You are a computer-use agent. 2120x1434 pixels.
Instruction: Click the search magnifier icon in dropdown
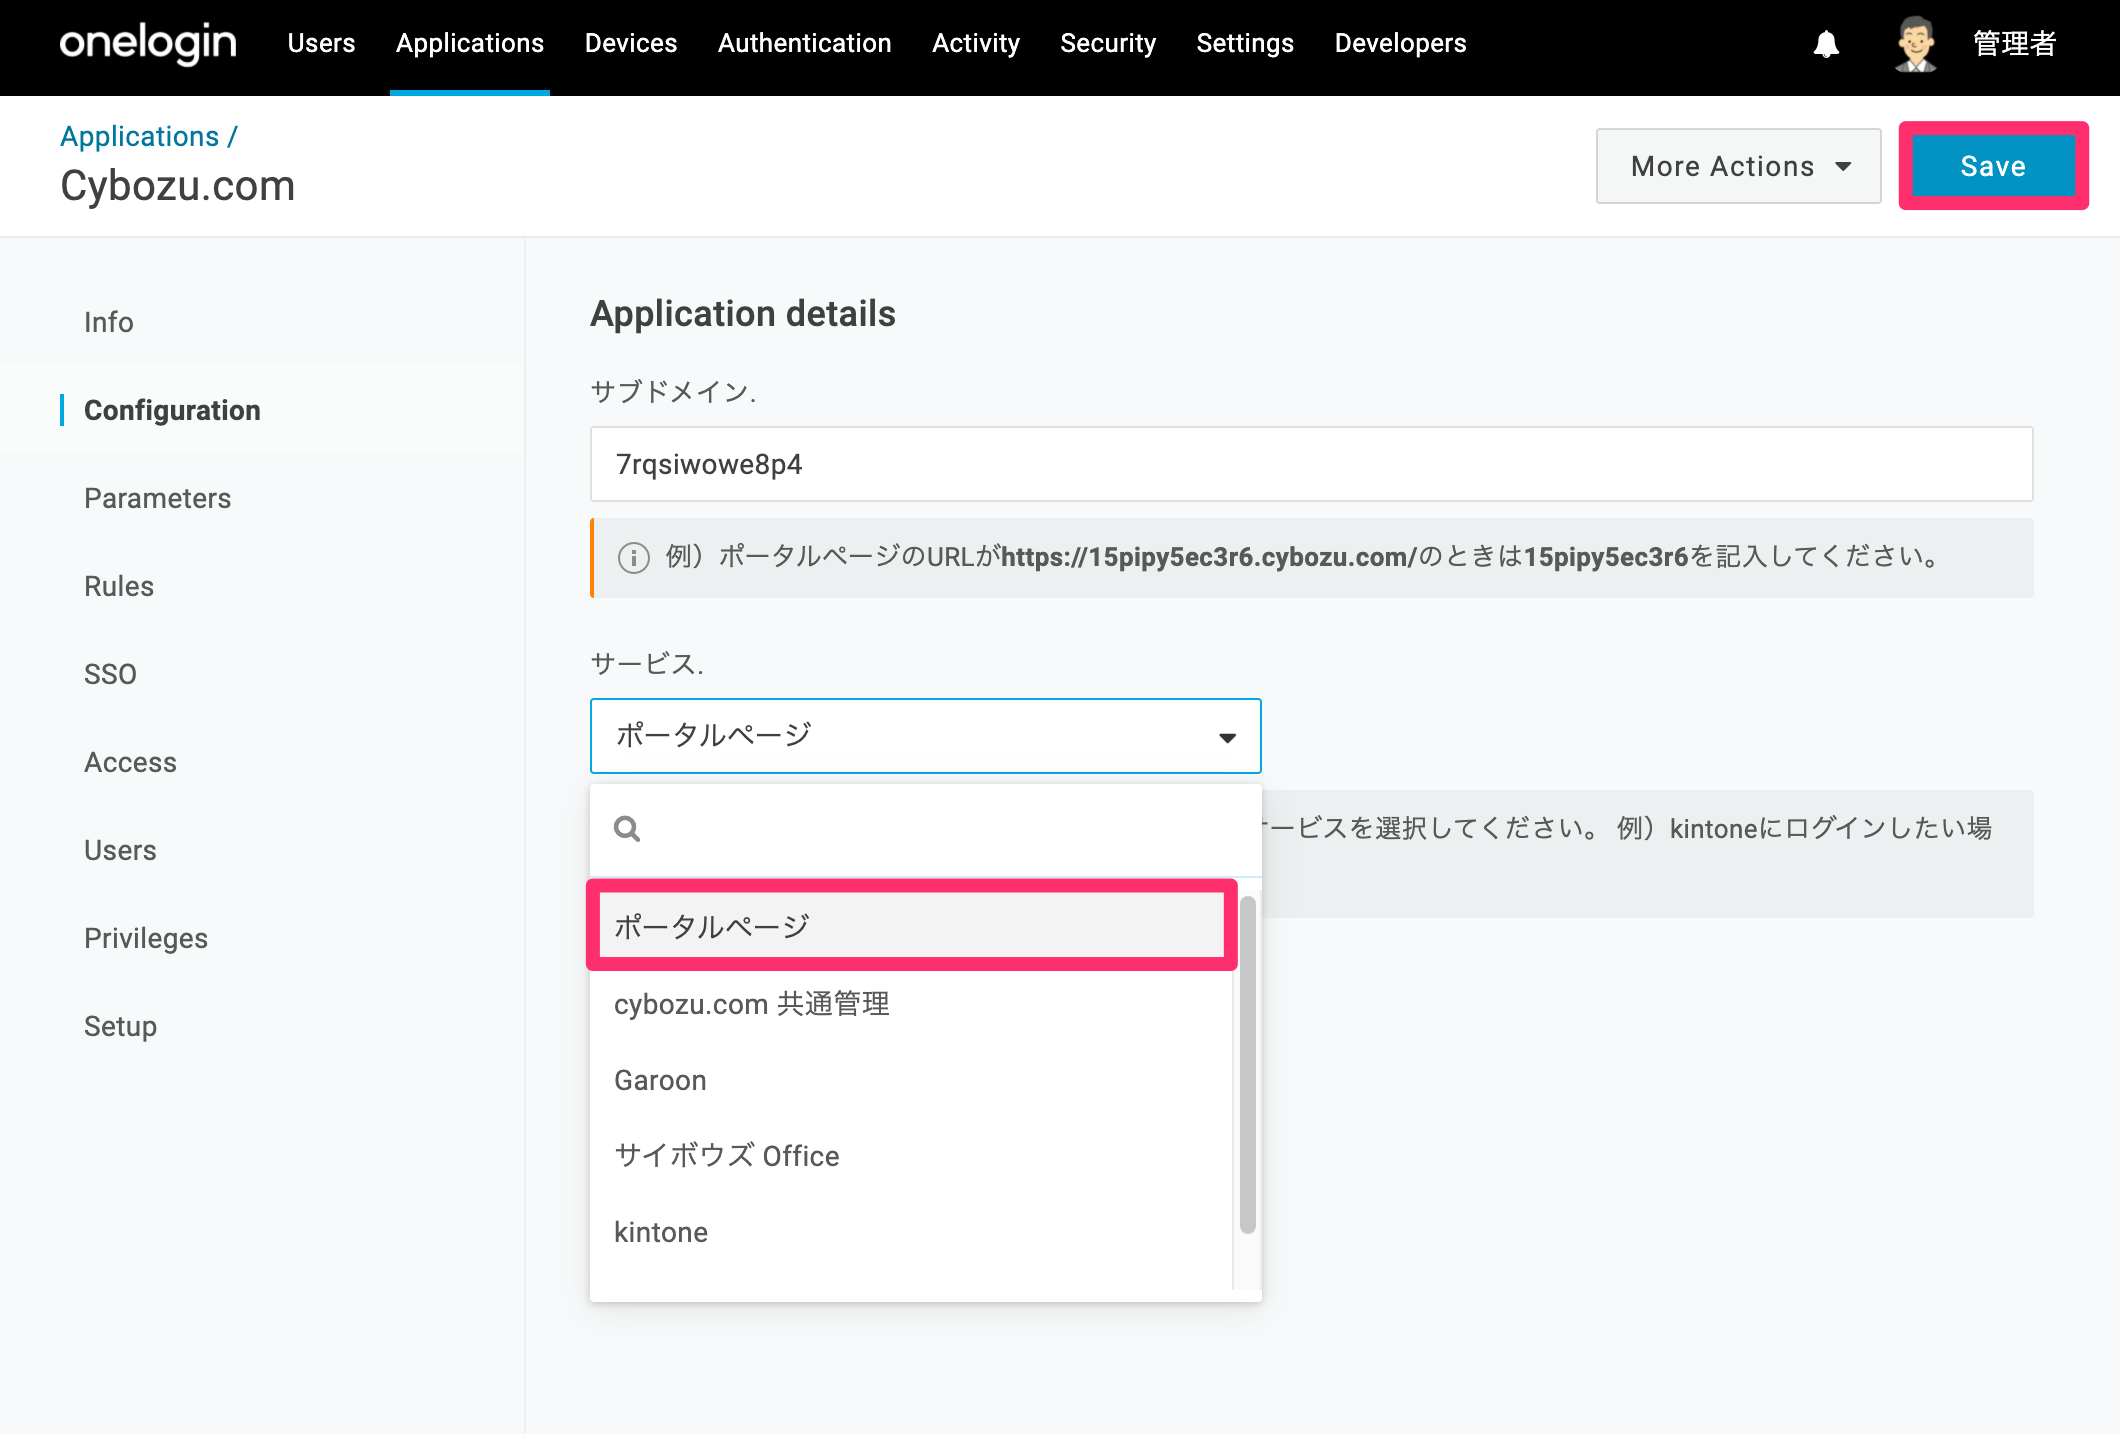[x=627, y=829]
